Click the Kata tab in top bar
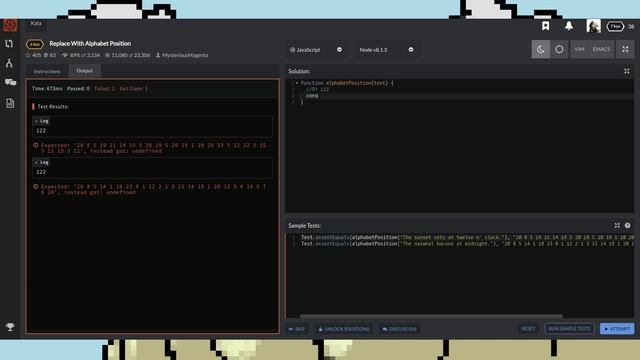The width and height of the screenshot is (640, 360). coord(36,24)
